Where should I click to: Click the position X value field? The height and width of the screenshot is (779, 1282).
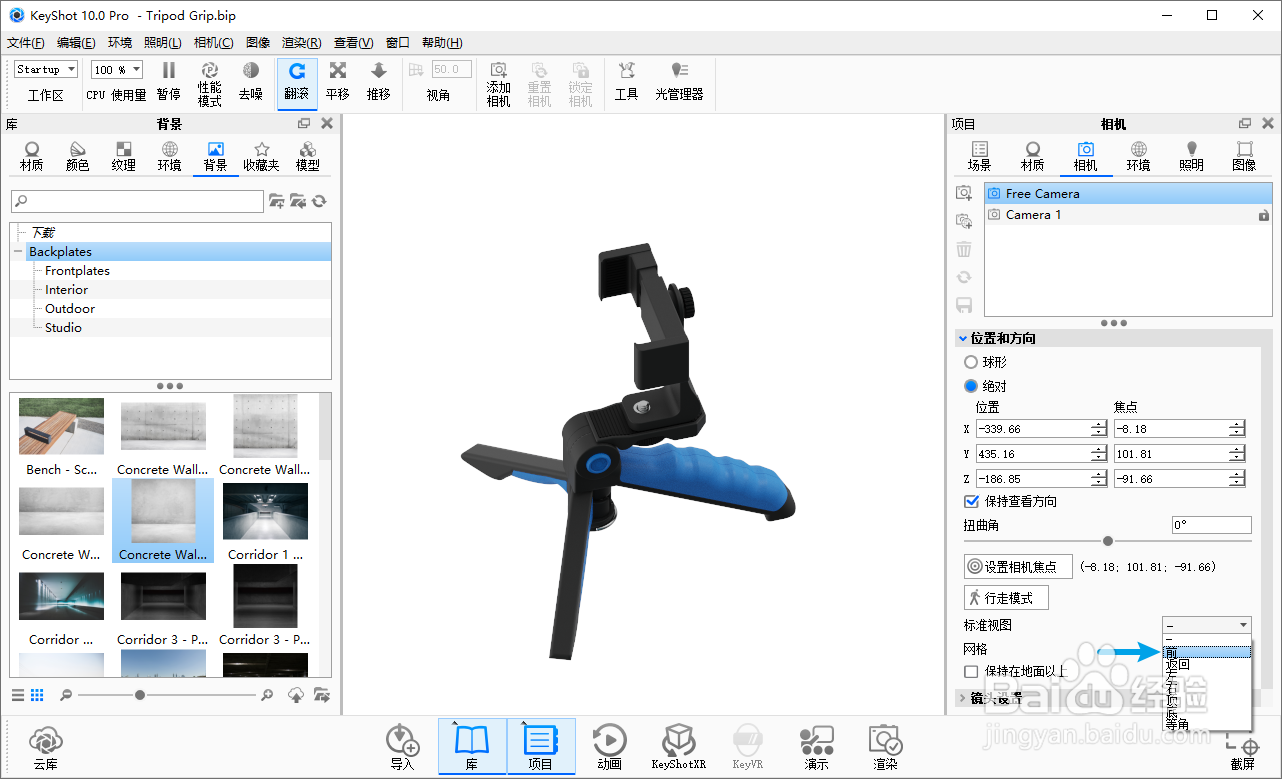click(x=1033, y=428)
